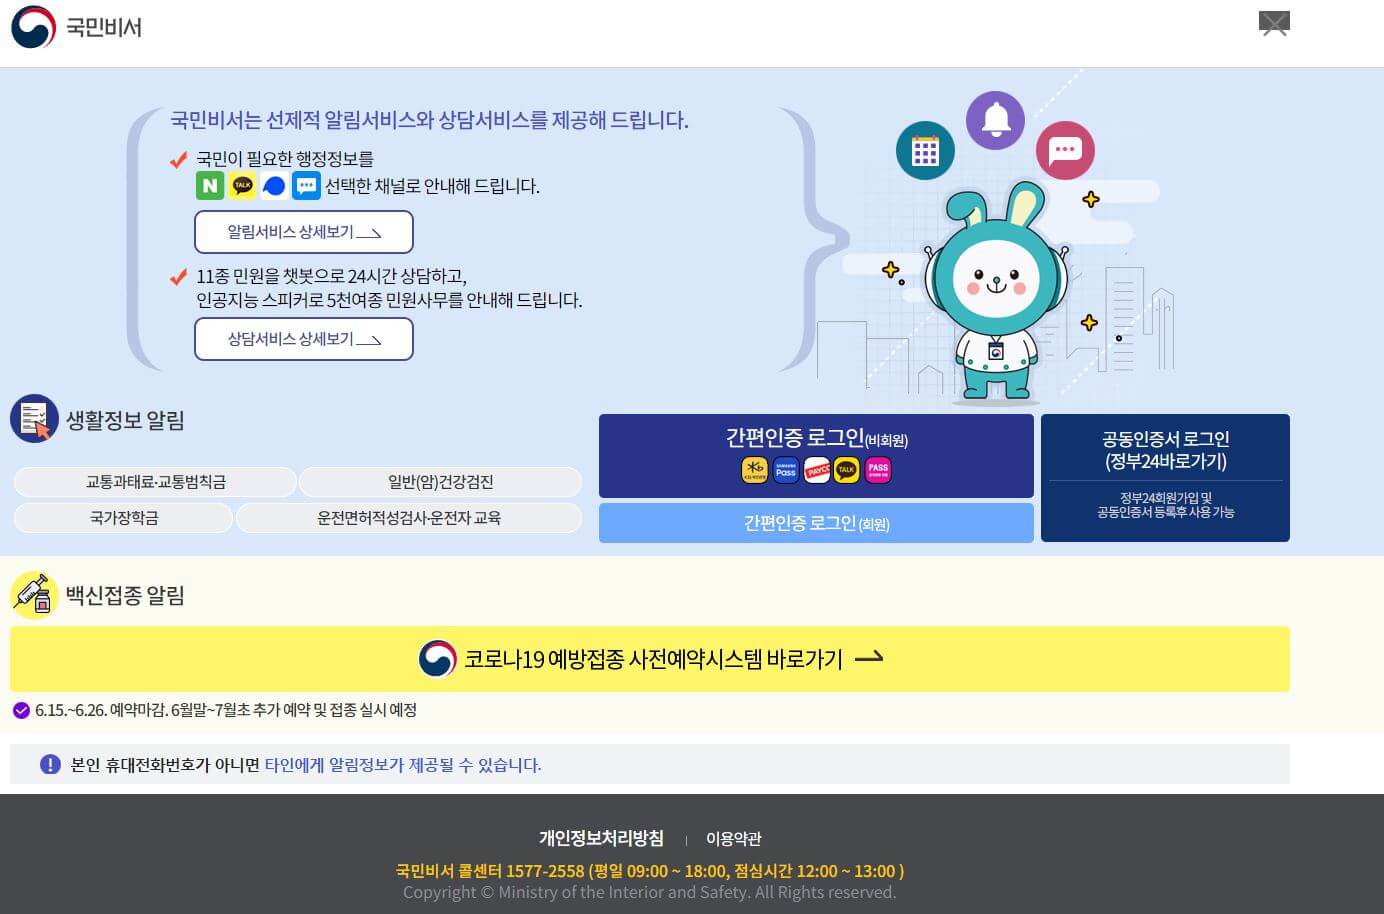This screenshot has height=914, width=1384.
Task: Click the 생활정보 알림 document icon
Action: click(x=34, y=419)
